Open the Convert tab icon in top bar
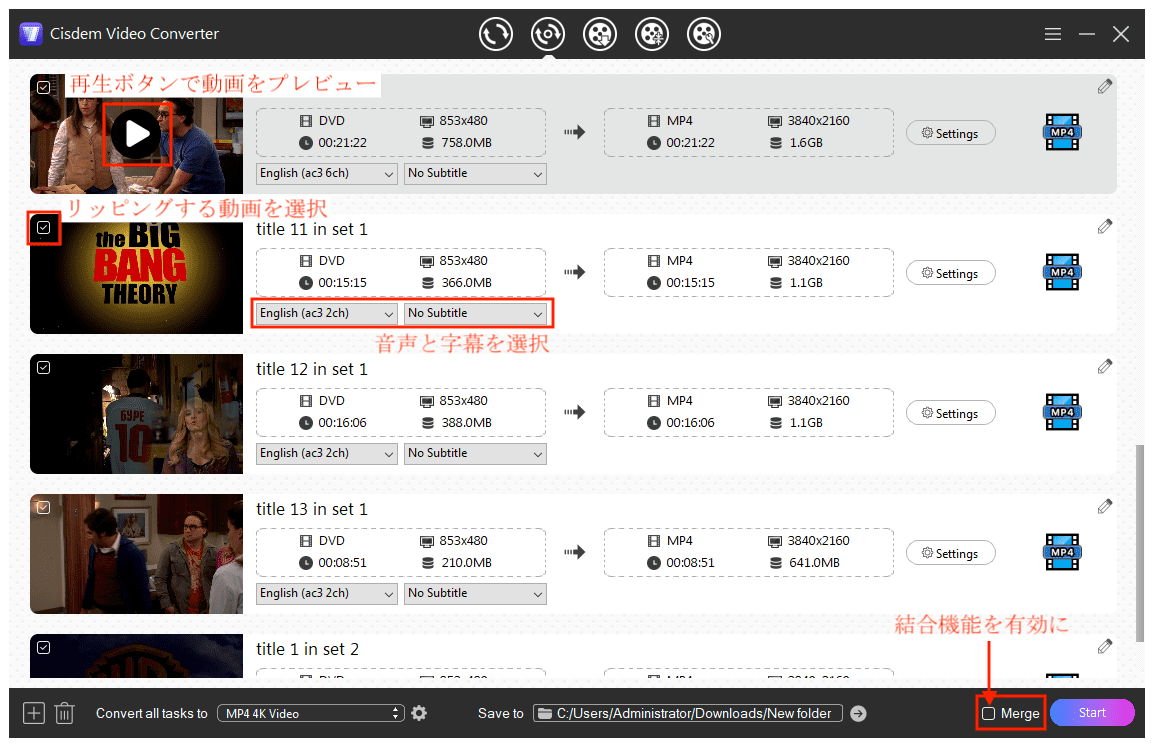1155x746 pixels. pyautogui.click(x=496, y=34)
